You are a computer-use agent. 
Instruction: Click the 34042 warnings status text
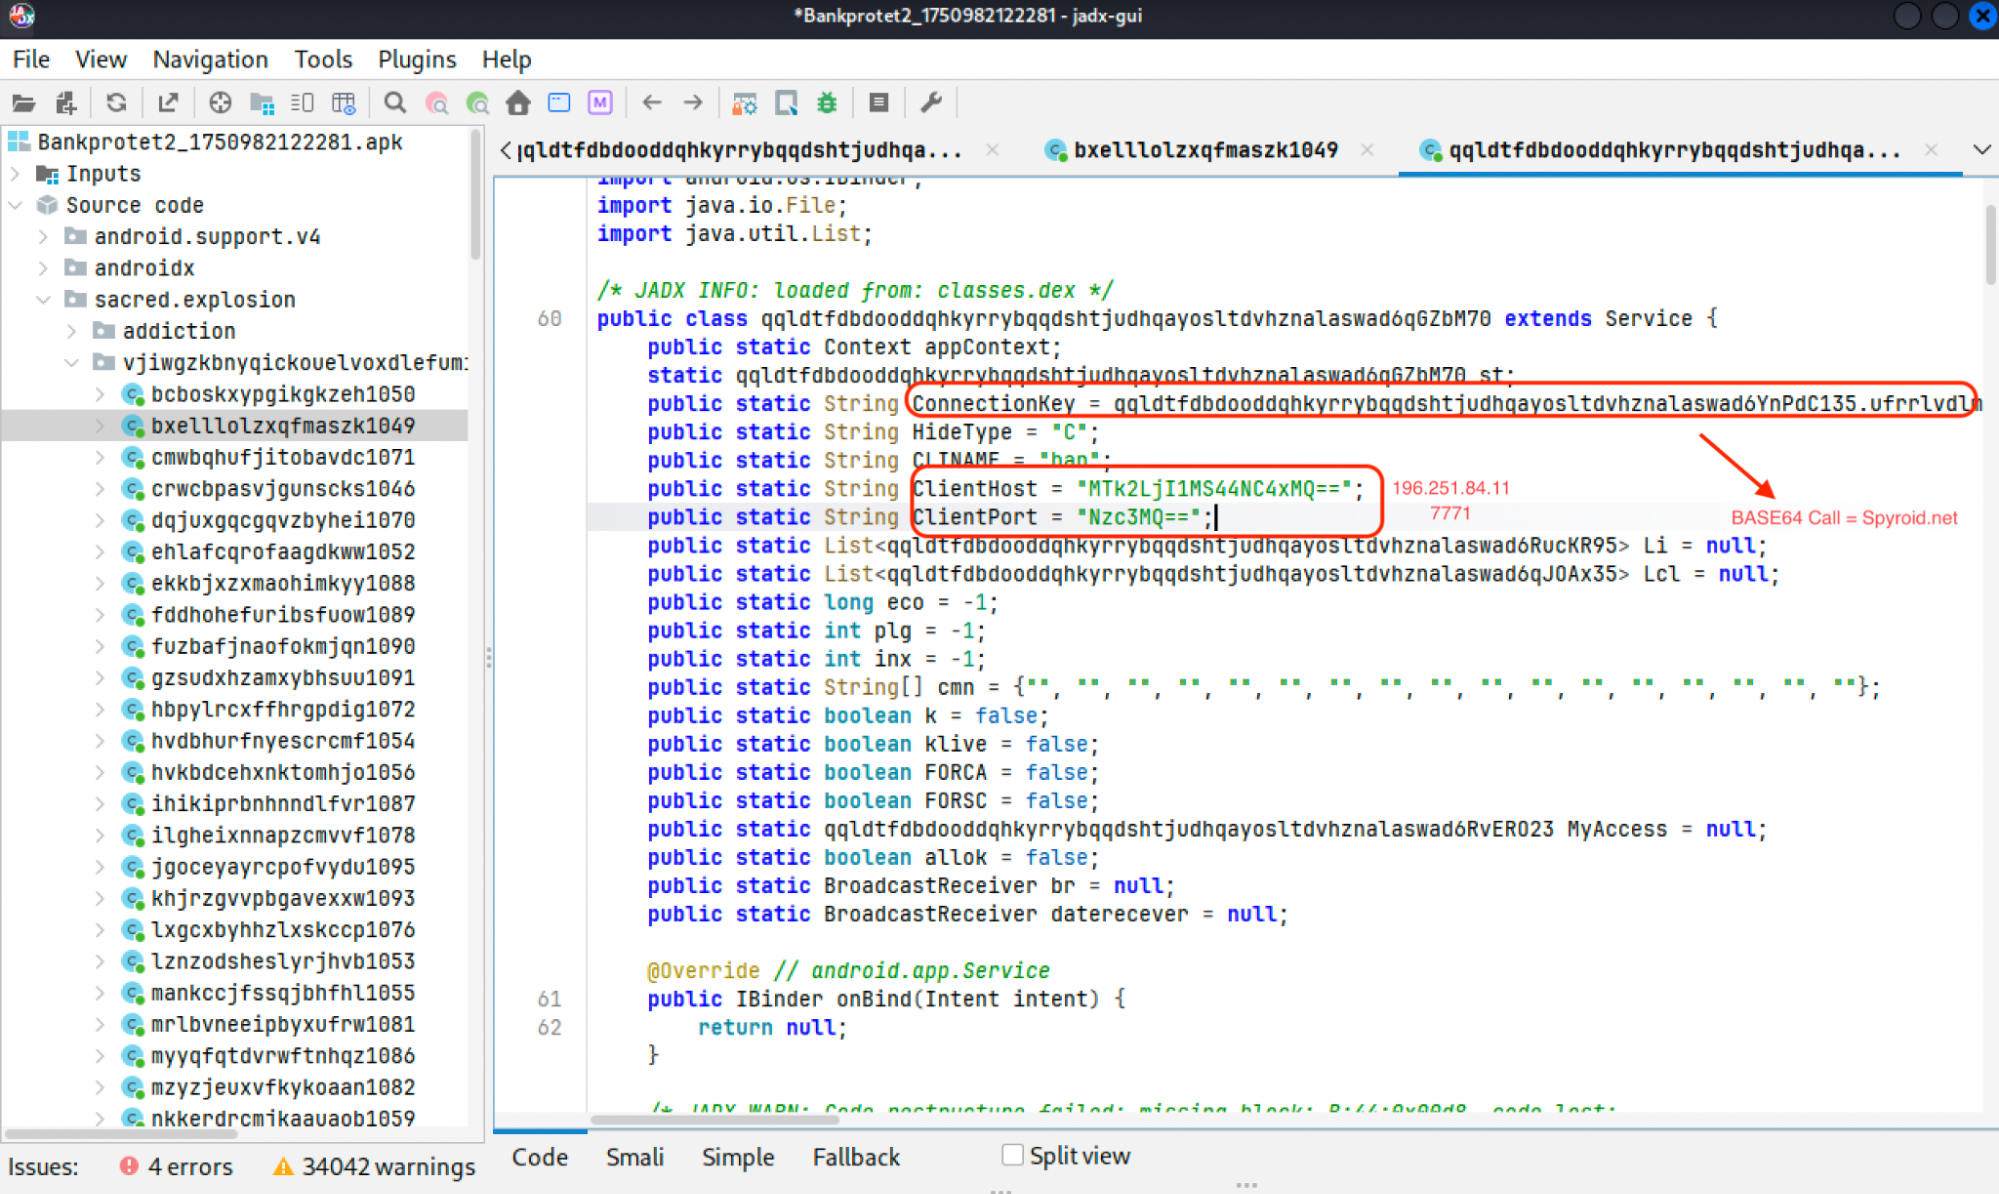tap(388, 1166)
